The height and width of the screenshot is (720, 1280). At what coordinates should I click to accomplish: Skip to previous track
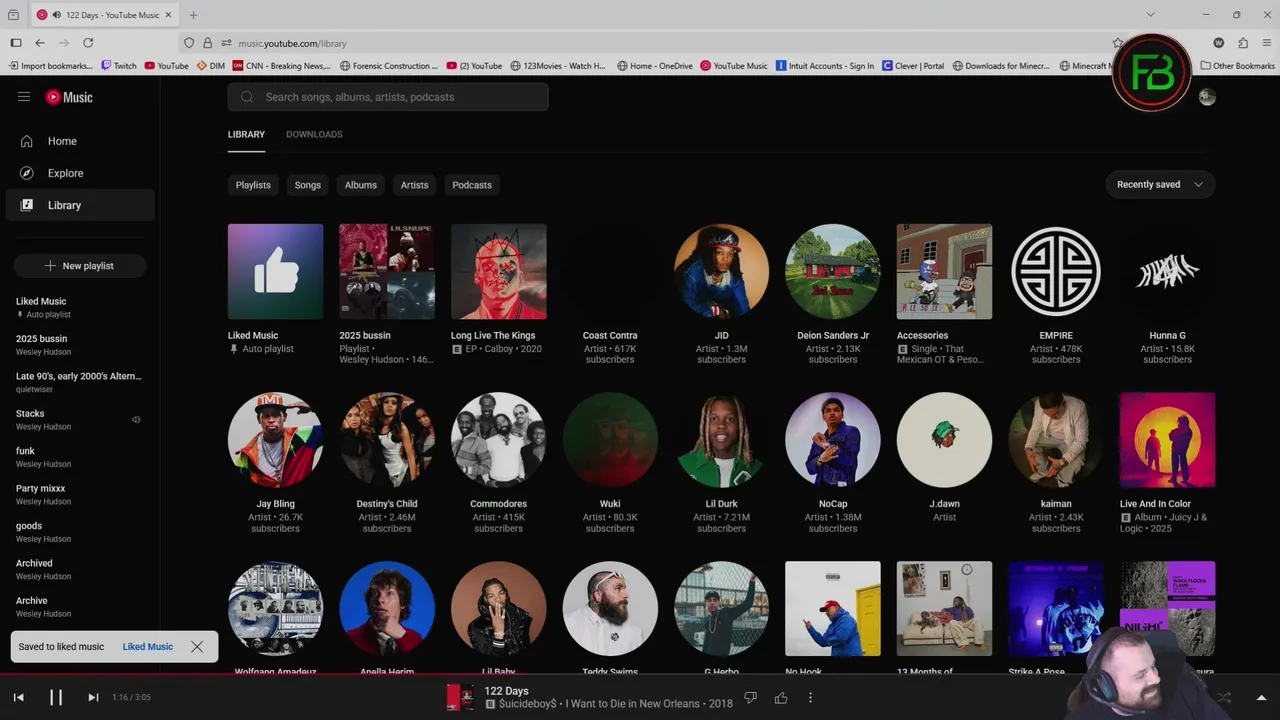(18, 697)
